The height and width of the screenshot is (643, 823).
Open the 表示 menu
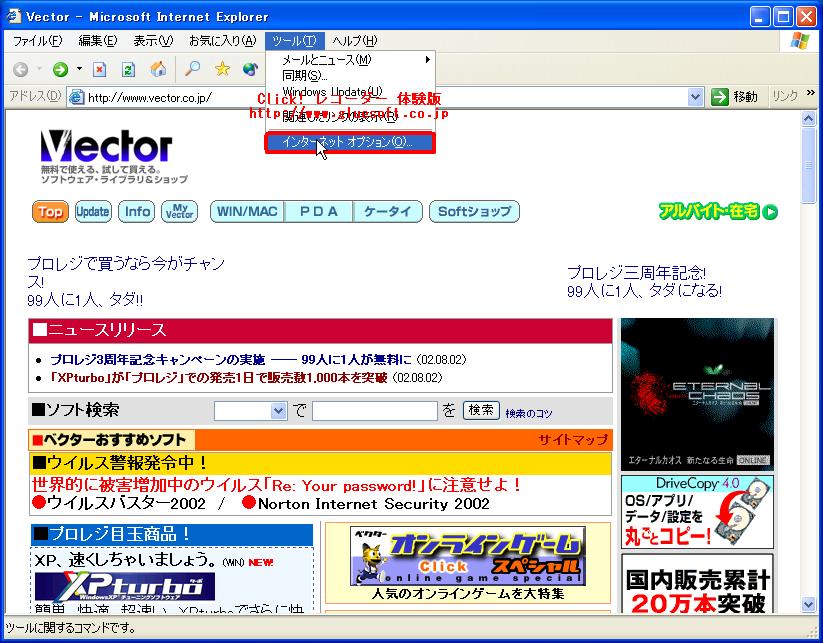153,41
